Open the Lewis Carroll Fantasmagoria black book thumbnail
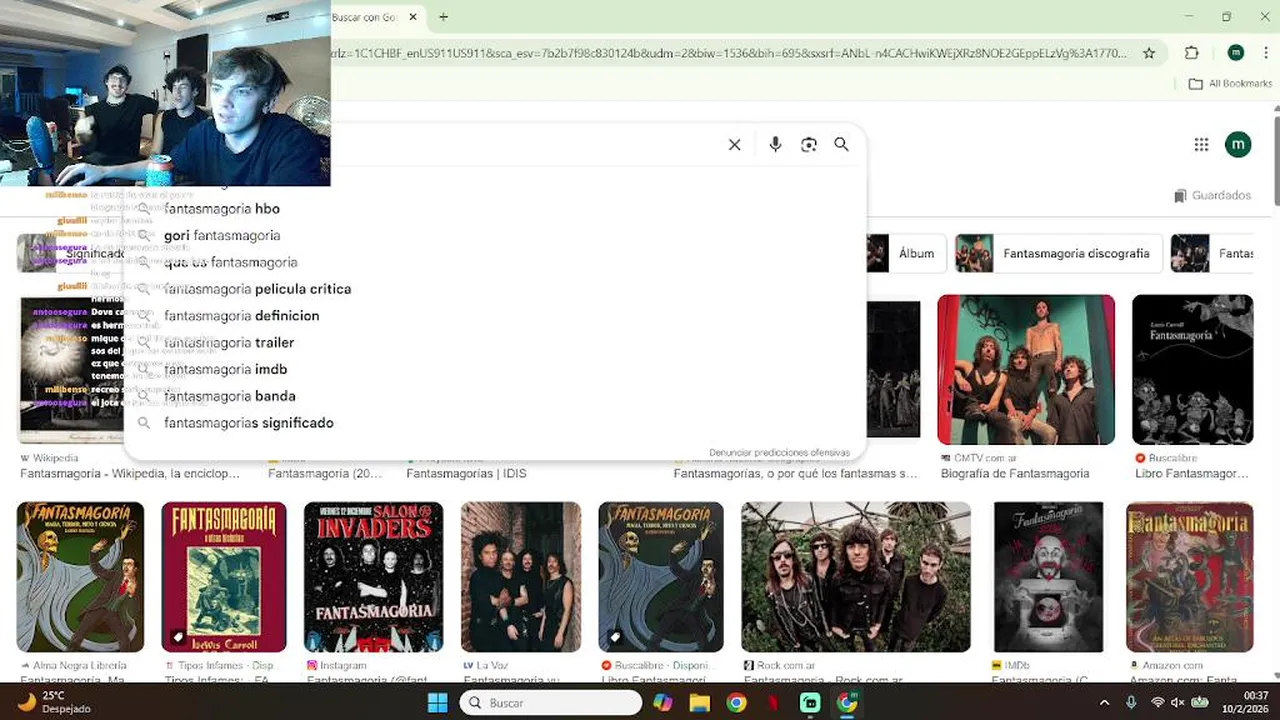The height and width of the screenshot is (720, 1280). click(x=1192, y=369)
